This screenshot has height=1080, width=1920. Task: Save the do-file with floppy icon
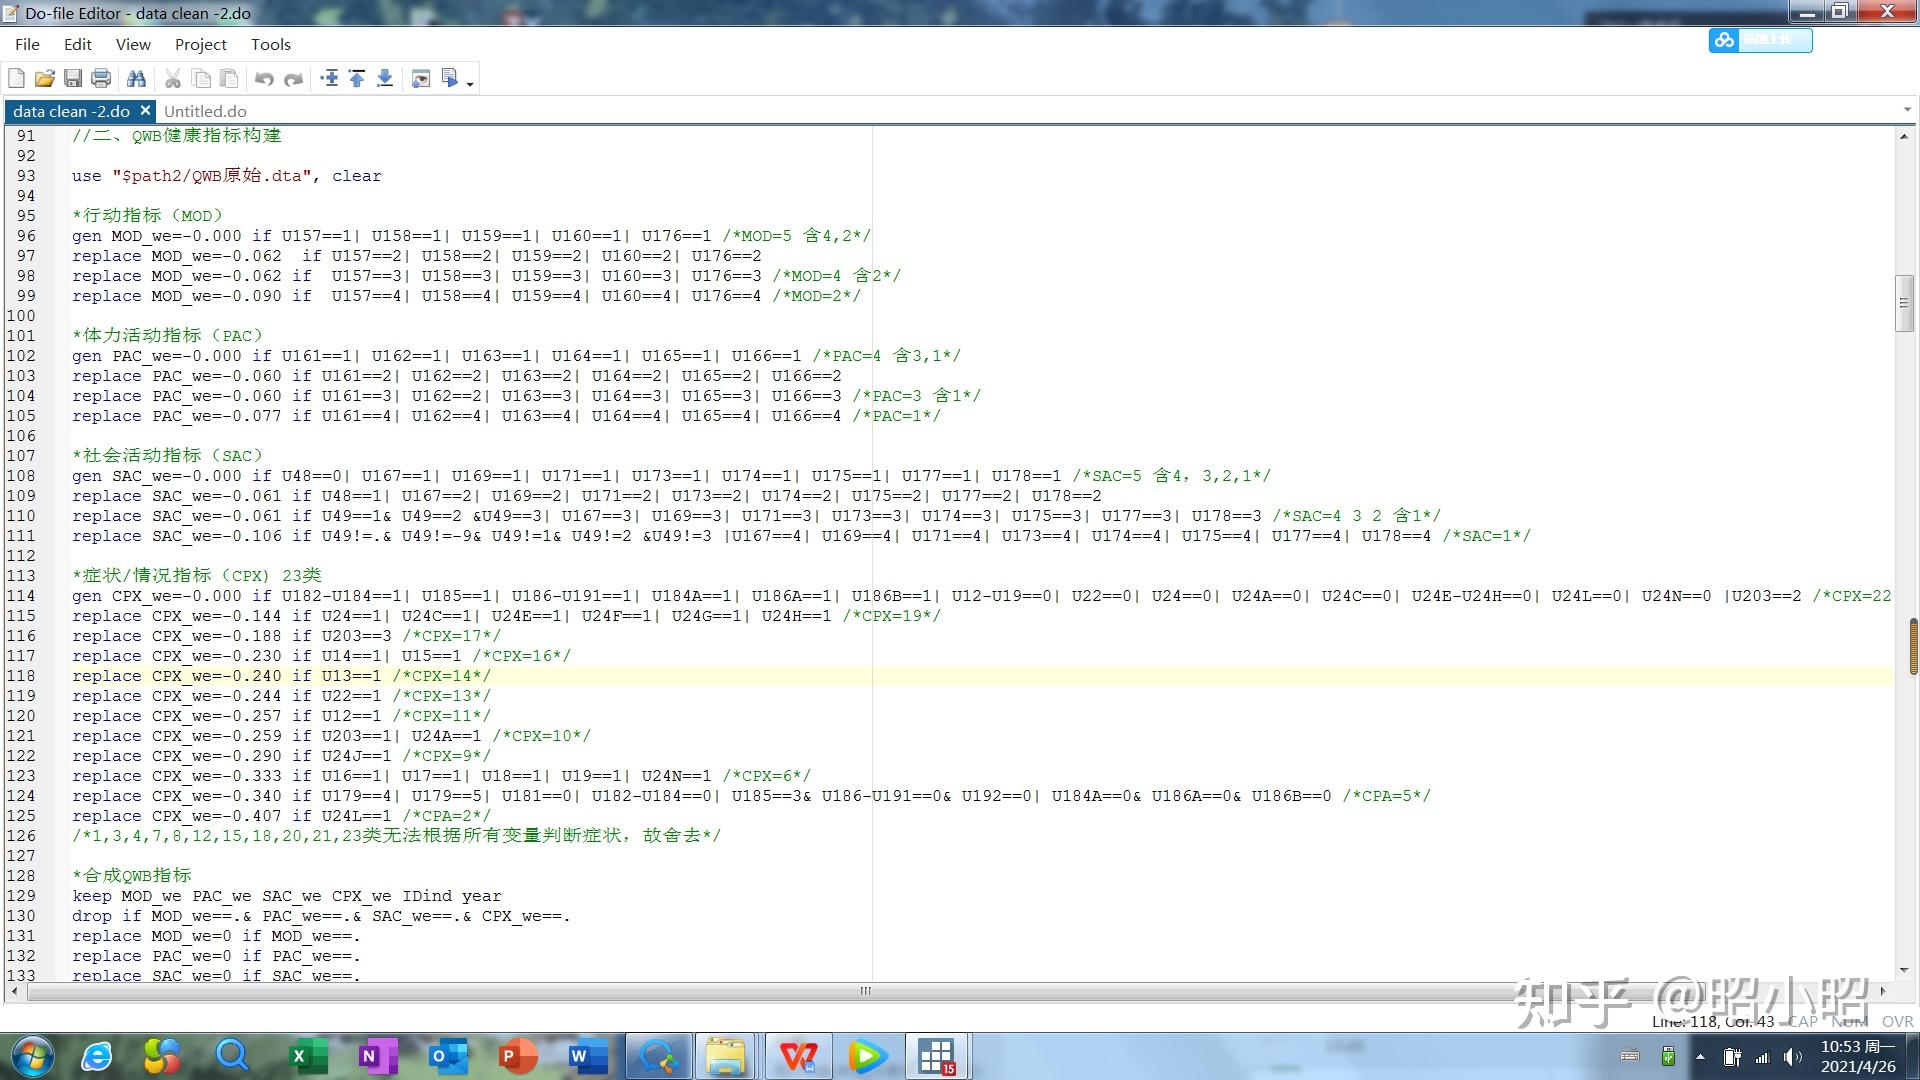(x=73, y=78)
